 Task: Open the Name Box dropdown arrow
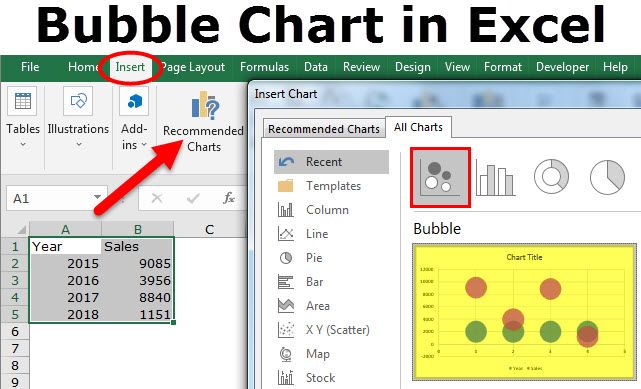pyautogui.click(x=97, y=197)
